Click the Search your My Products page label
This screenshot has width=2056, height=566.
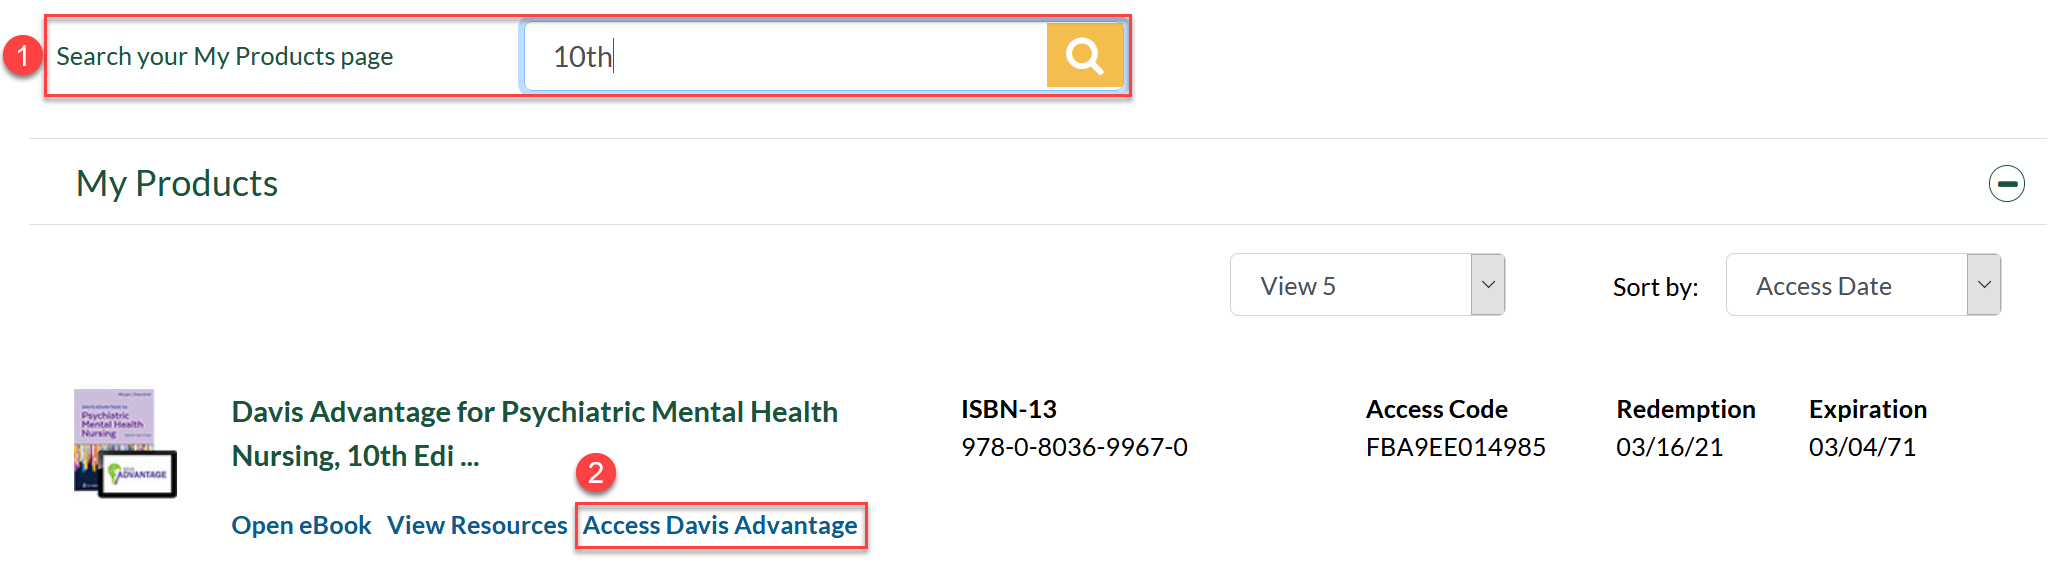pyautogui.click(x=225, y=57)
